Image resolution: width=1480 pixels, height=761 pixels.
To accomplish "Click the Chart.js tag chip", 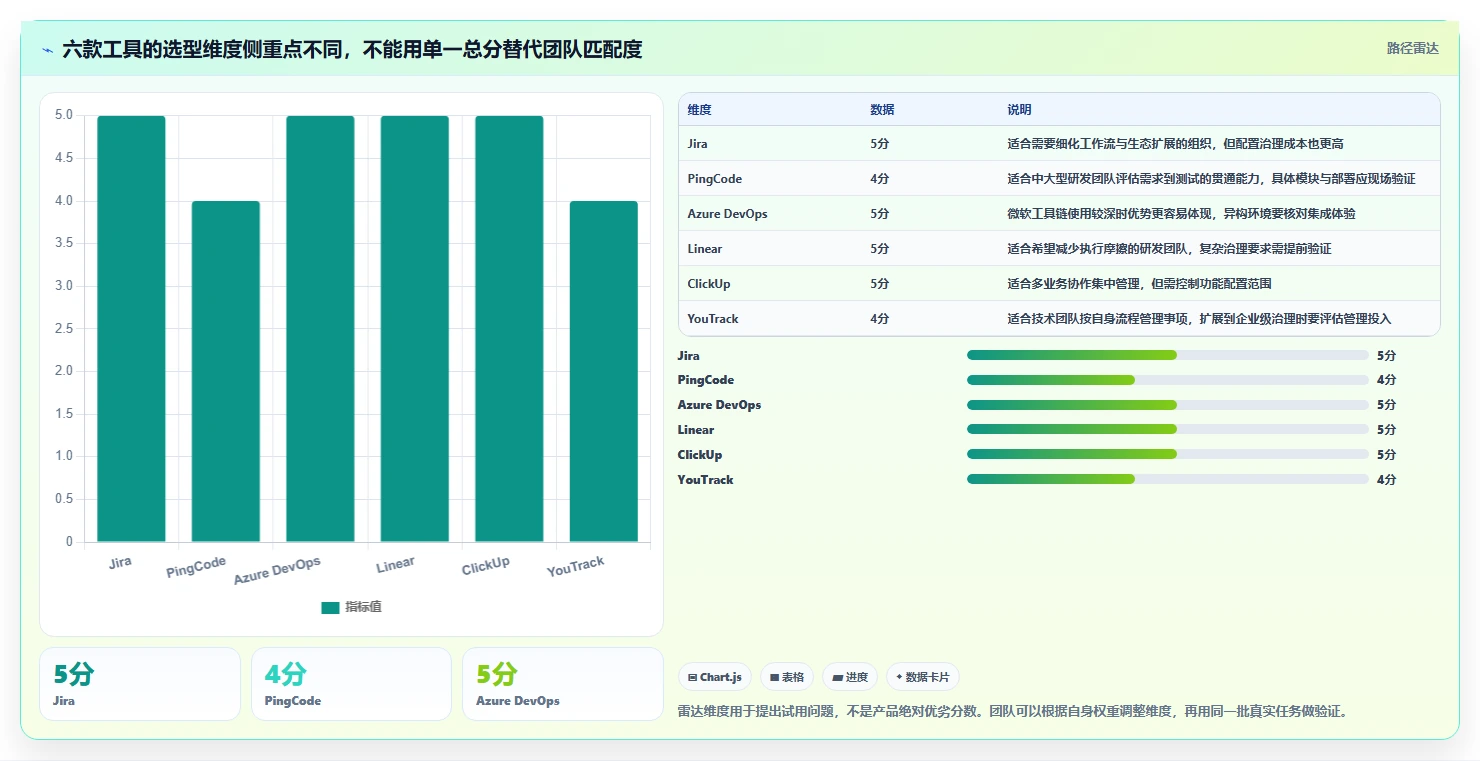I will pyautogui.click(x=715, y=677).
